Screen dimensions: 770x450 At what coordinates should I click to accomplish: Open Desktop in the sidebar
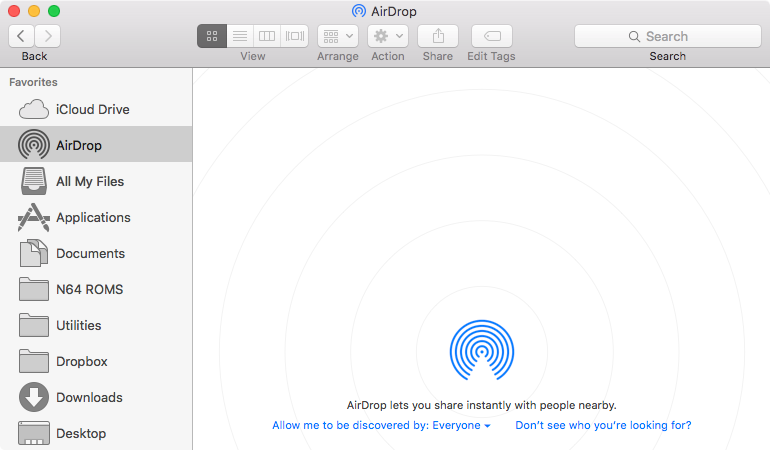[96, 433]
